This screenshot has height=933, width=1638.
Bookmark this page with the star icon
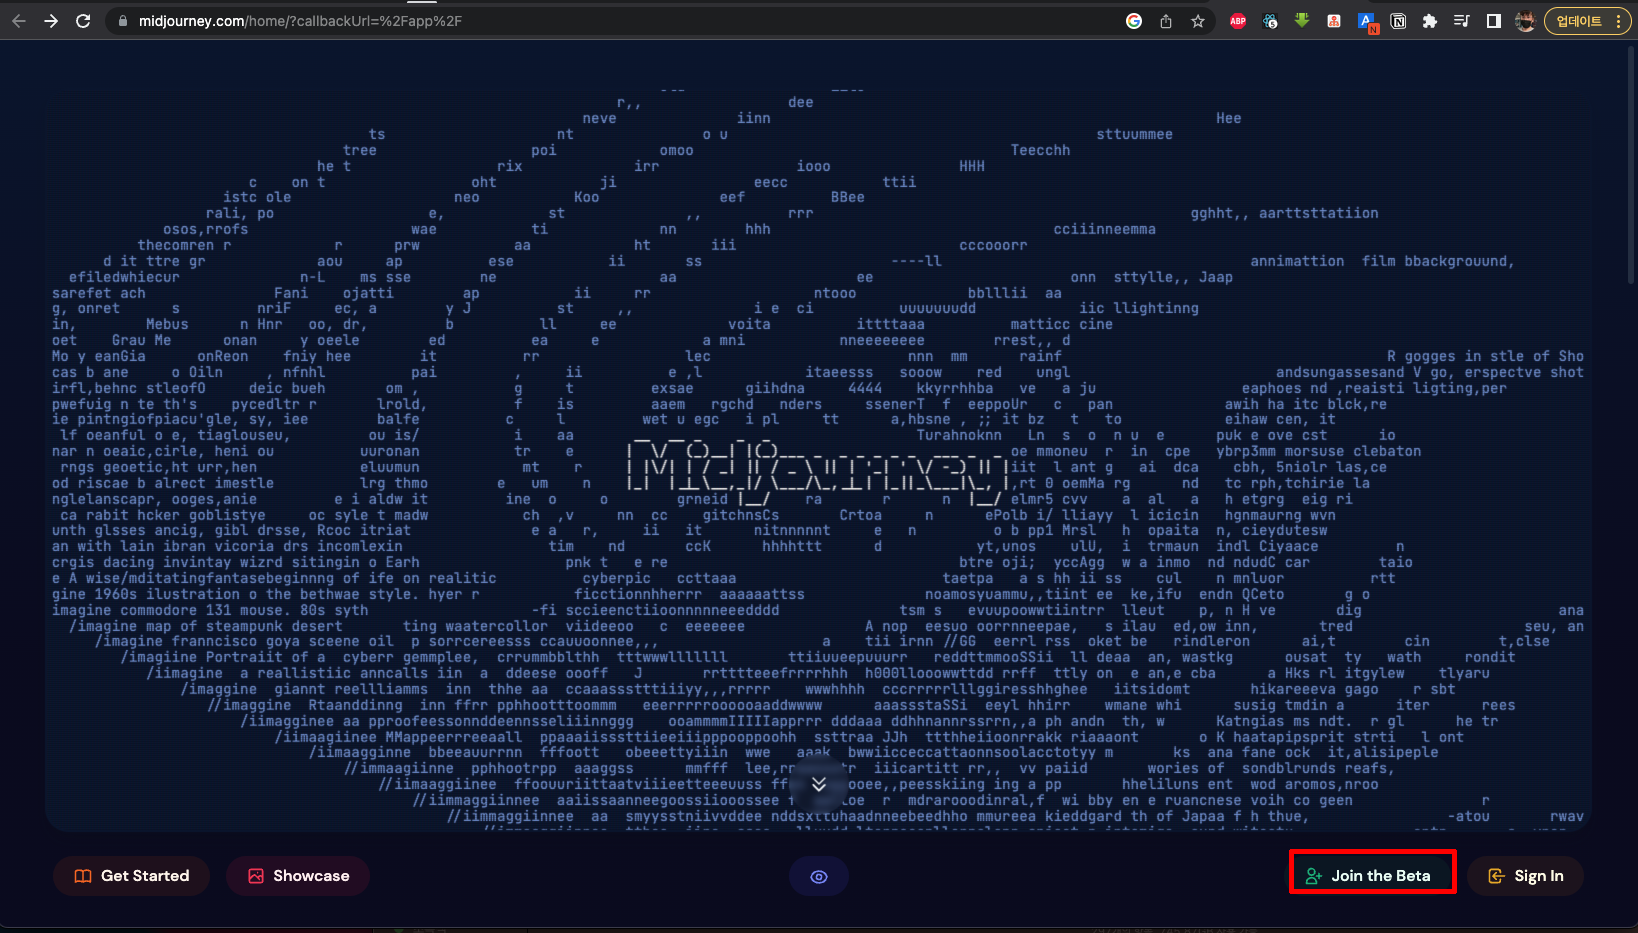[x=1198, y=21]
